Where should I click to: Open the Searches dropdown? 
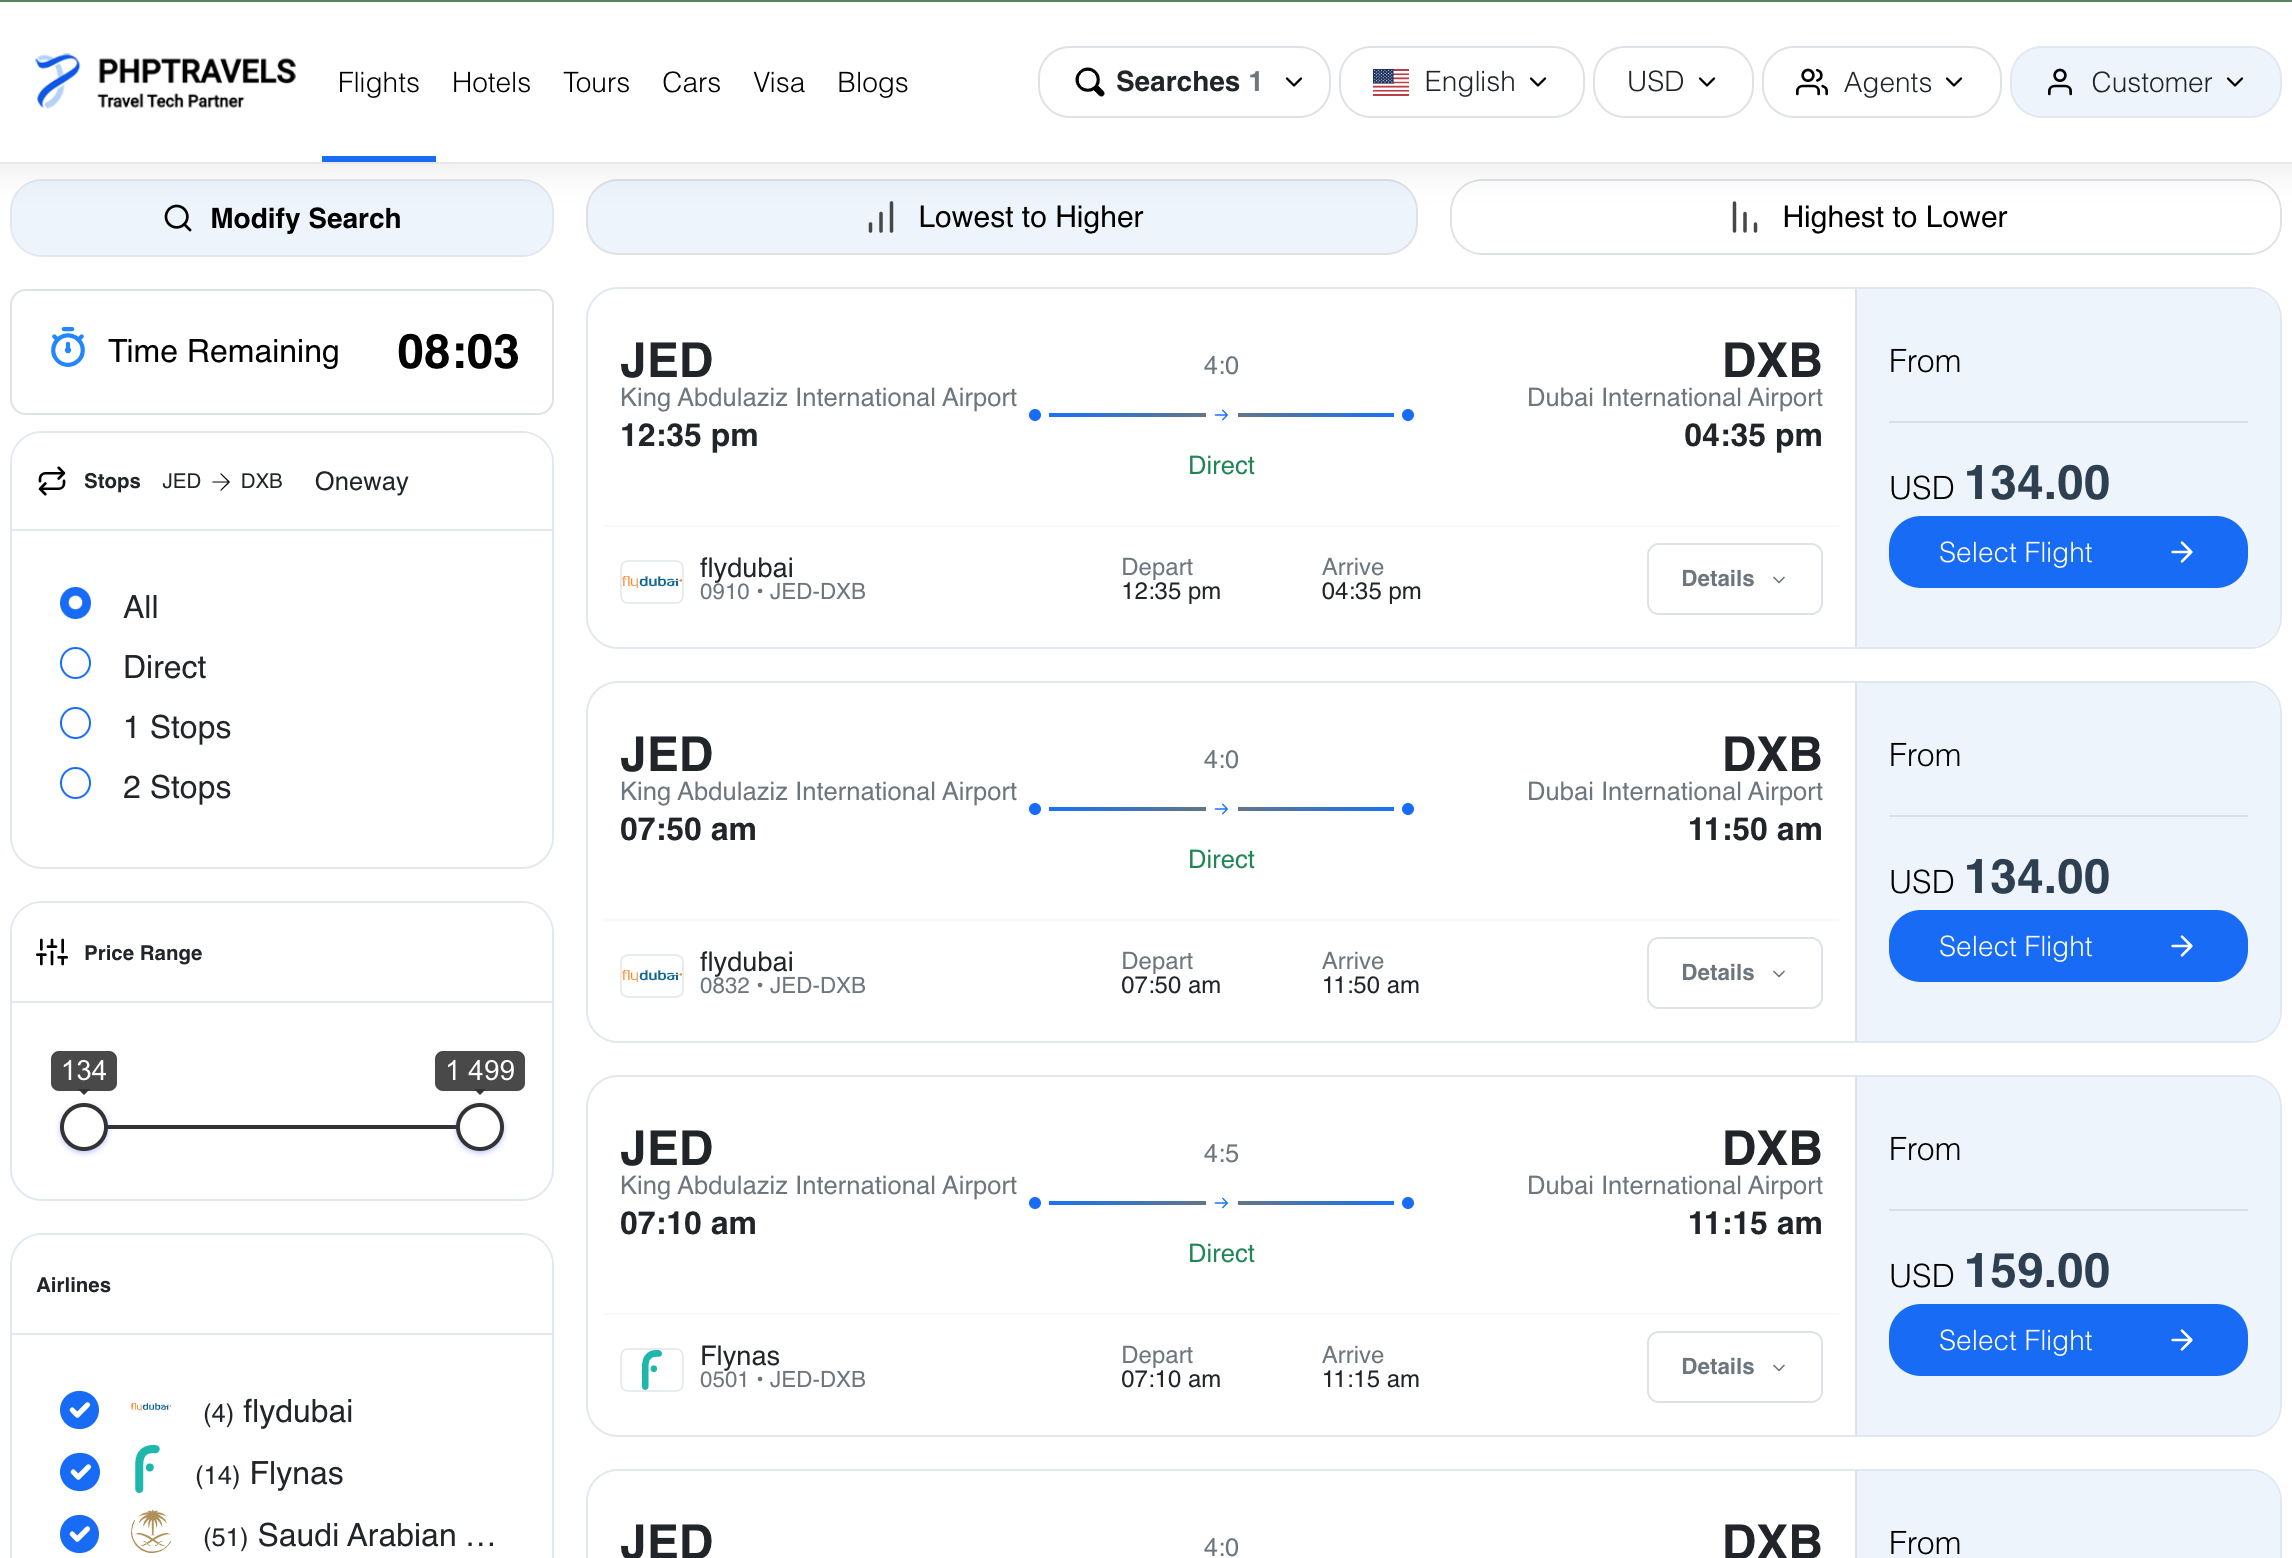click(1184, 82)
